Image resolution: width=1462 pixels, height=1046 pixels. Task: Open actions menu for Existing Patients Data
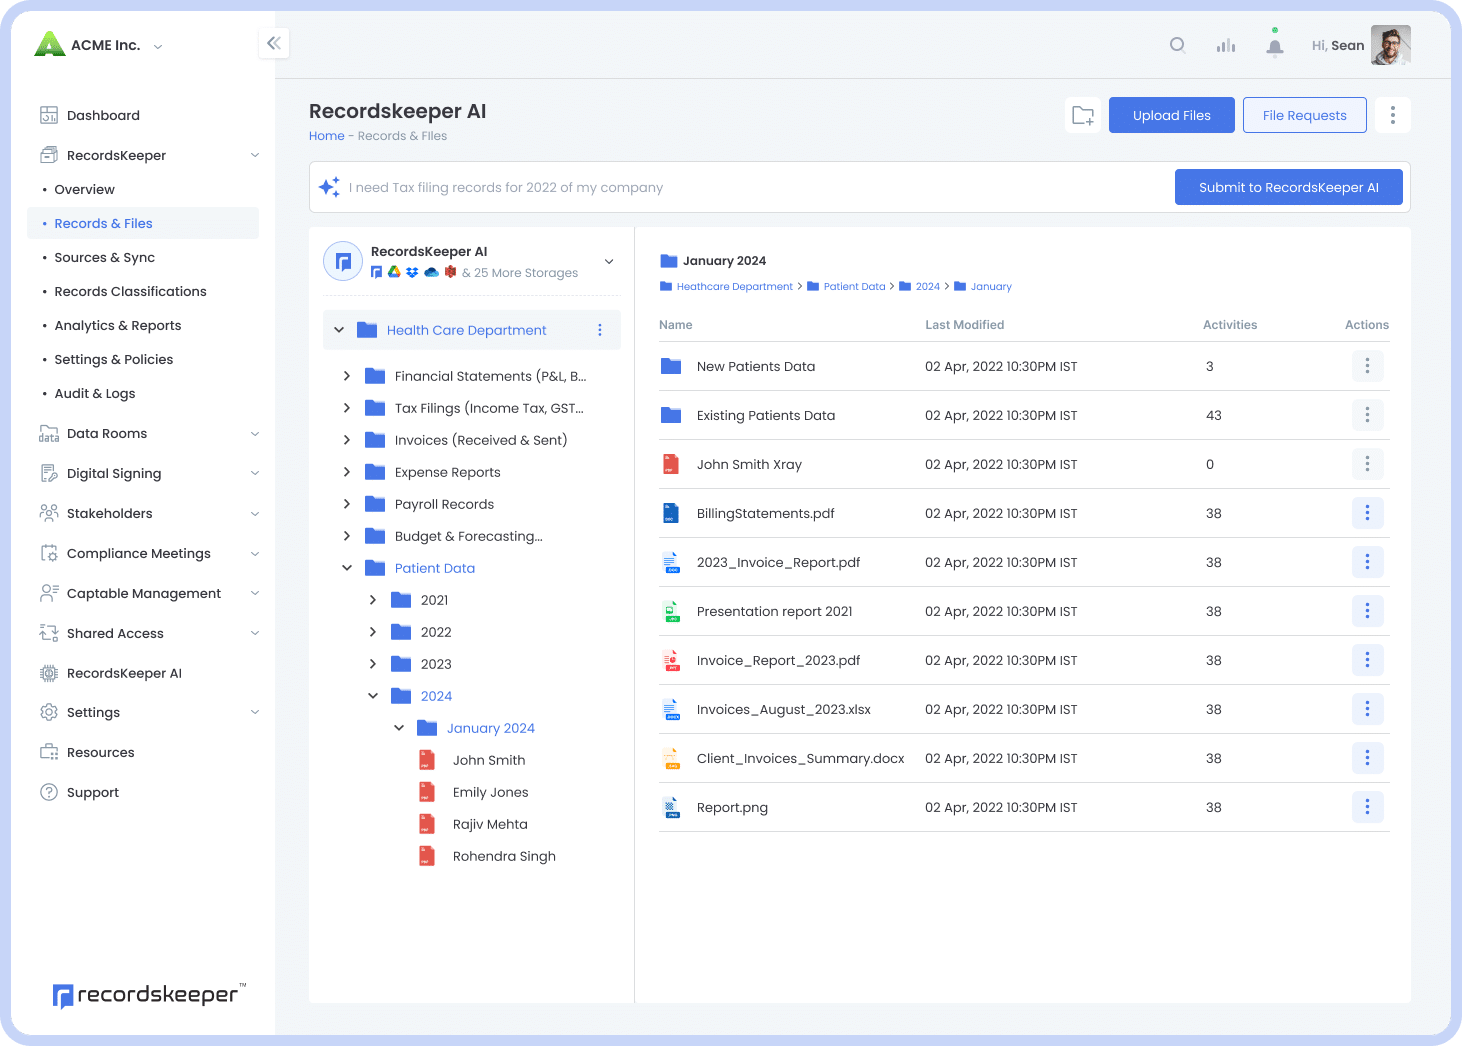(x=1367, y=415)
